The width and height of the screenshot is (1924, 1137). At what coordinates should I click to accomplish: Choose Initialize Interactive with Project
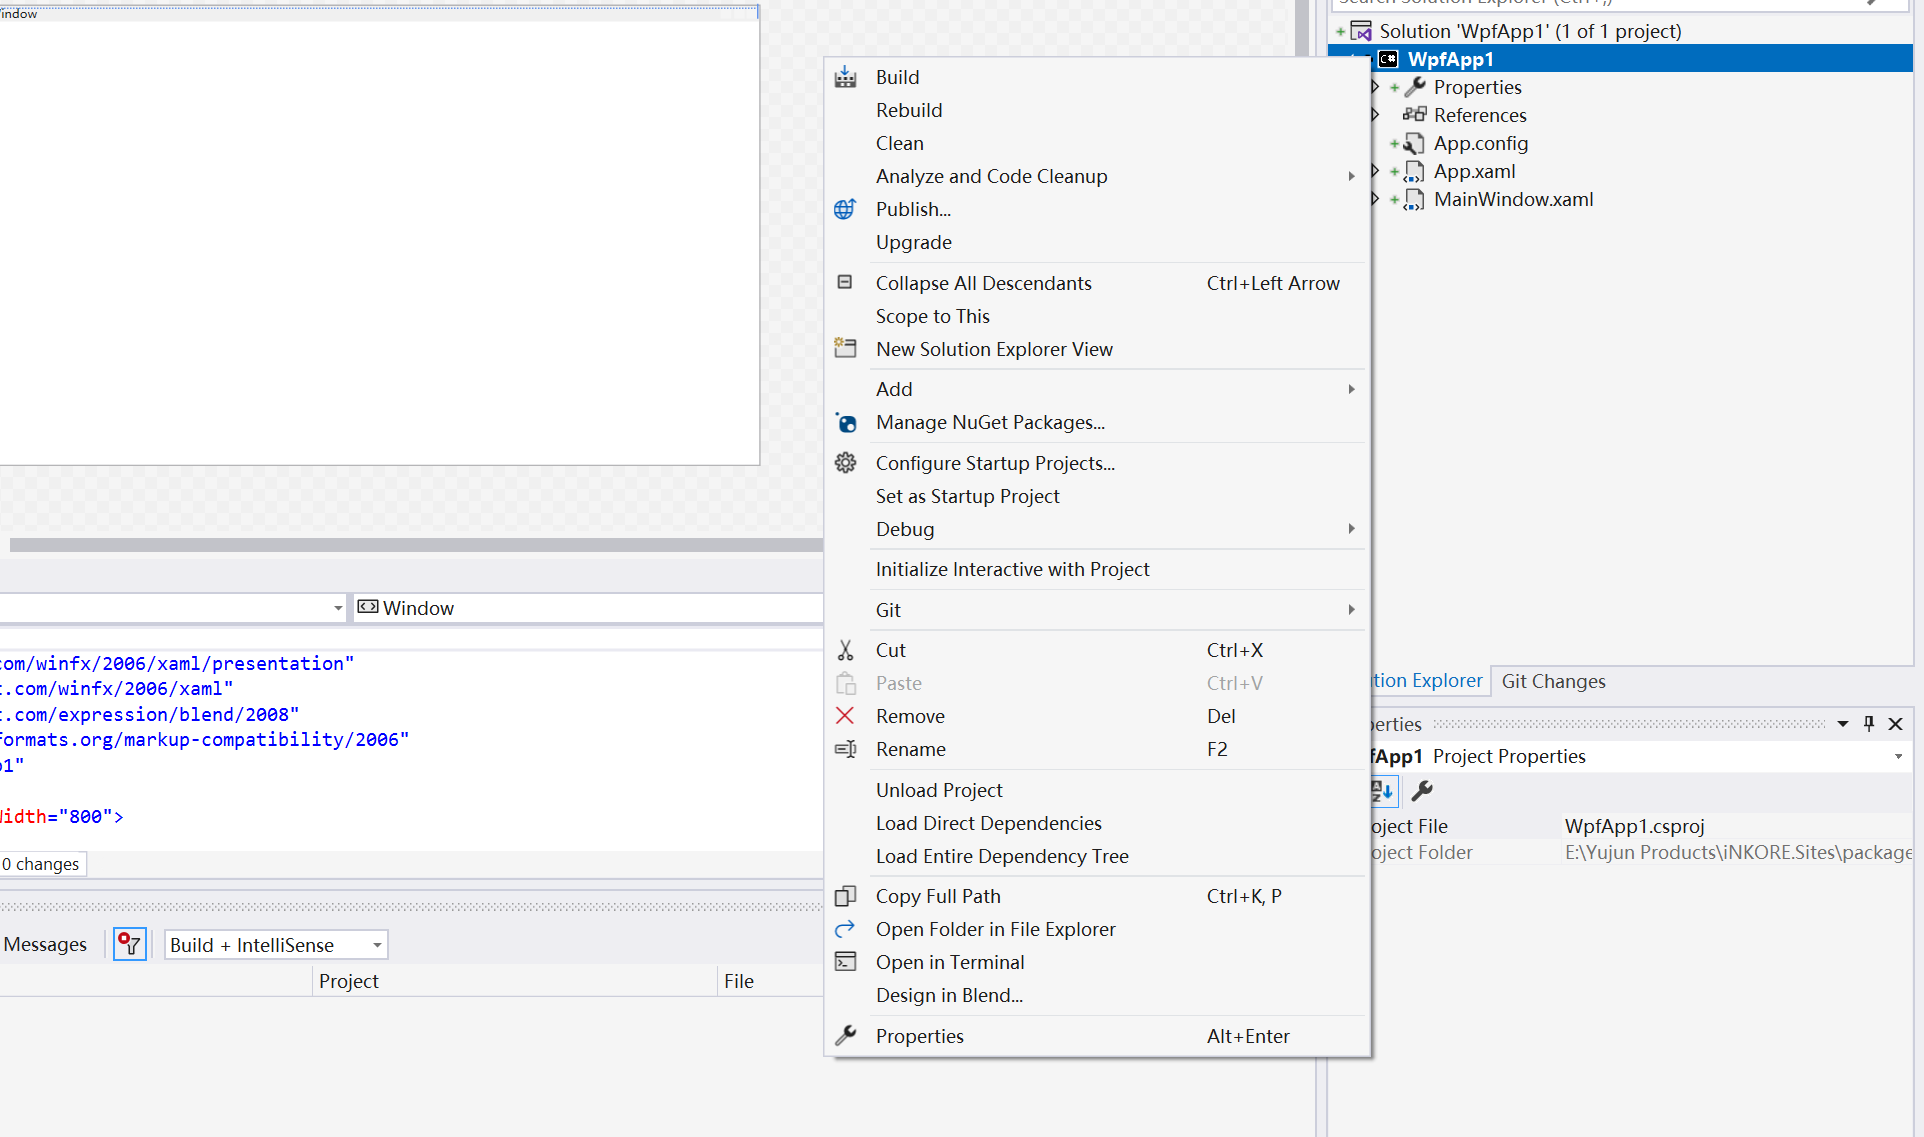pos(1096,569)
